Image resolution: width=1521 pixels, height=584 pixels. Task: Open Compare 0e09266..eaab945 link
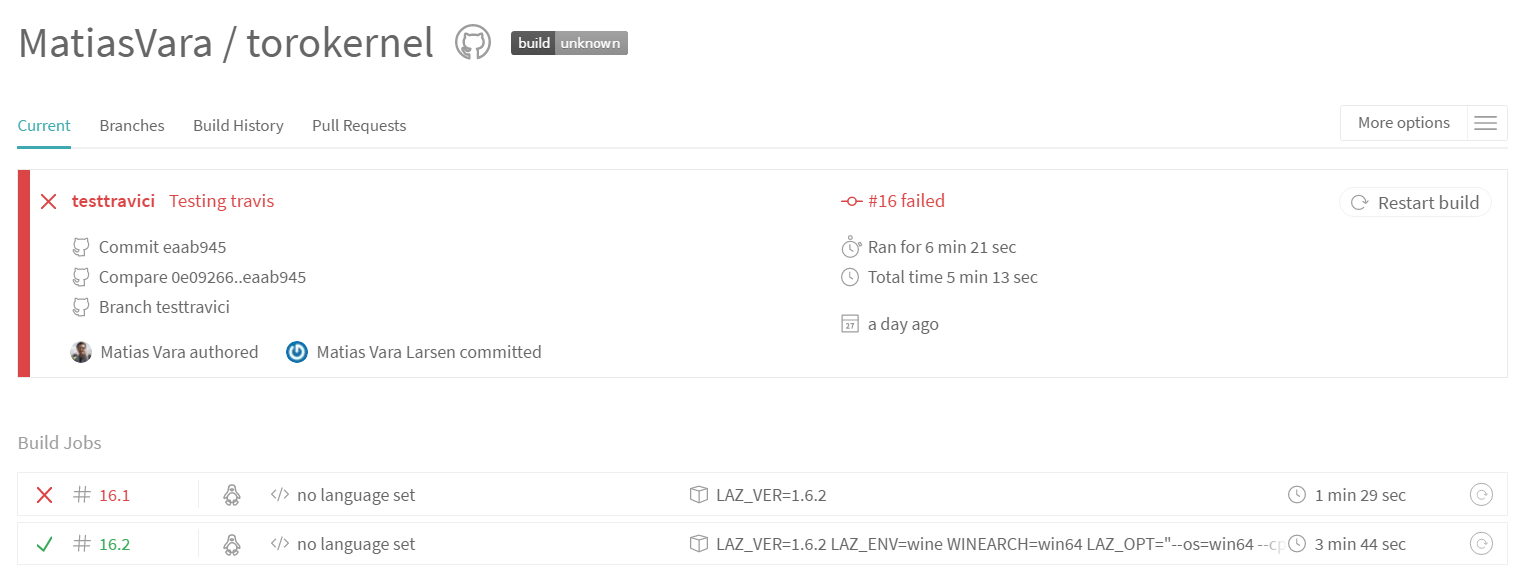(x=202, y=277)
